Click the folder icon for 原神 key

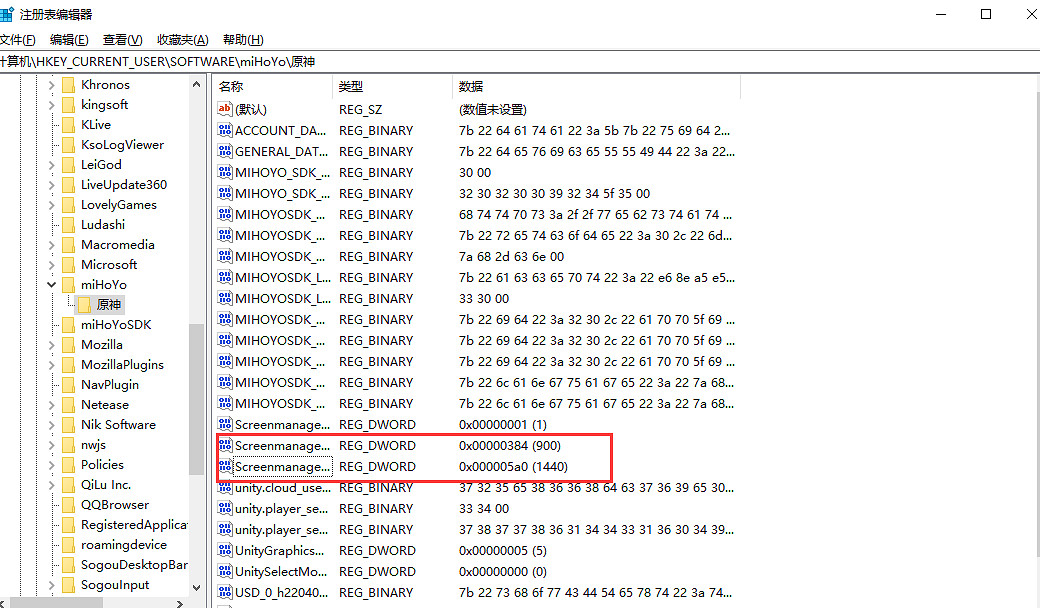click(85, 305)
